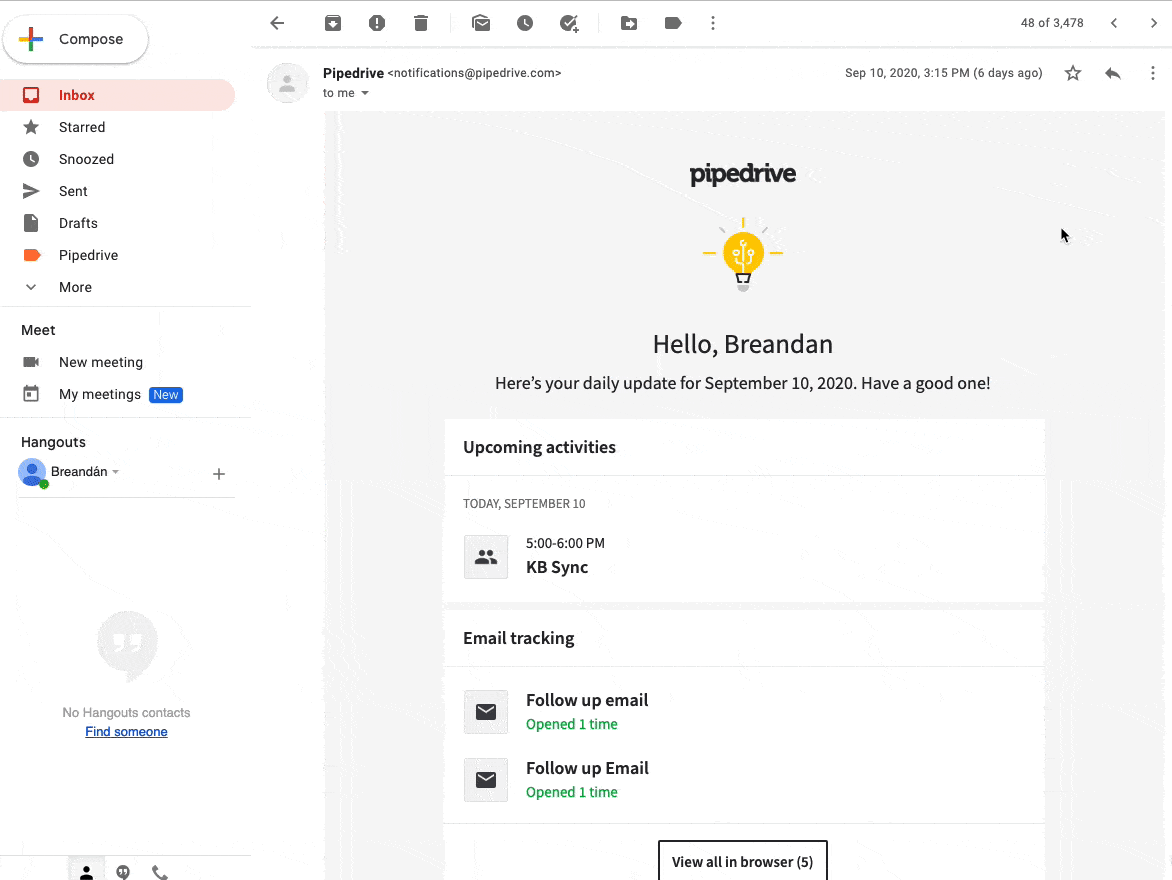This screenshot has width=1172, height=880.
Task: Open the 'Follow up Email' capitalized entry
Action: (x=587, y=769)
